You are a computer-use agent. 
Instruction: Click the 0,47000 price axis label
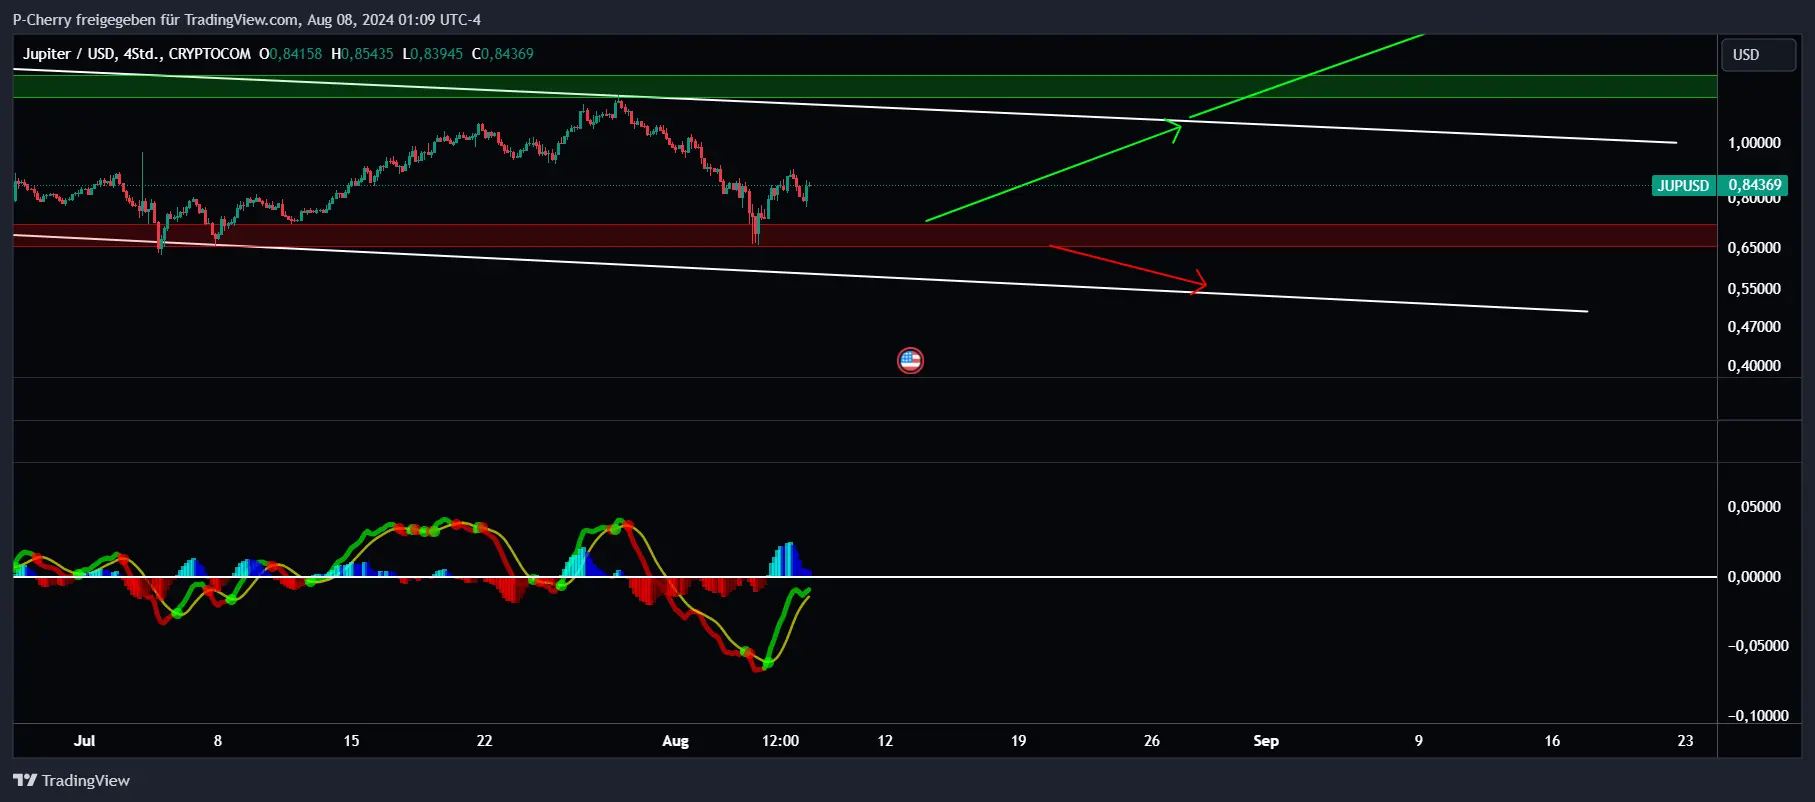1754,327
